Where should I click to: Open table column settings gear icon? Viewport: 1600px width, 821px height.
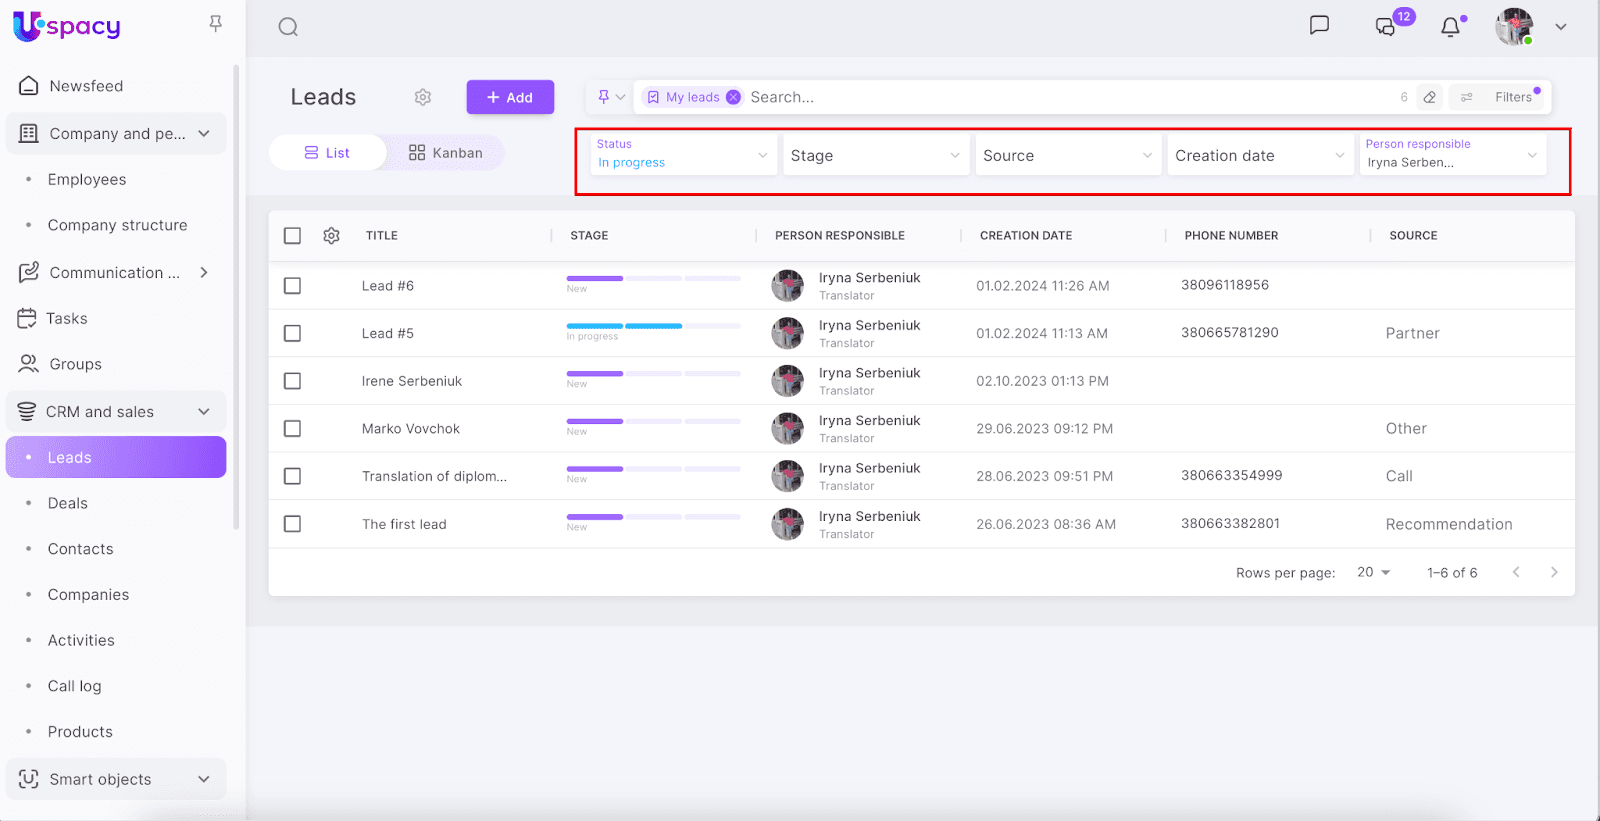[332, 236]
